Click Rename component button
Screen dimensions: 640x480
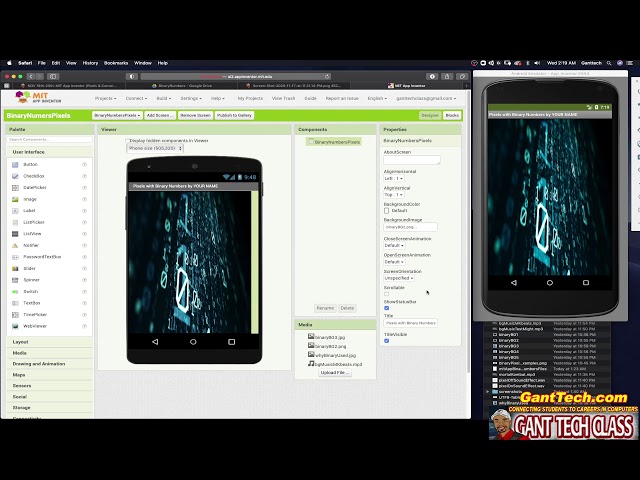[x=325, y=308]
